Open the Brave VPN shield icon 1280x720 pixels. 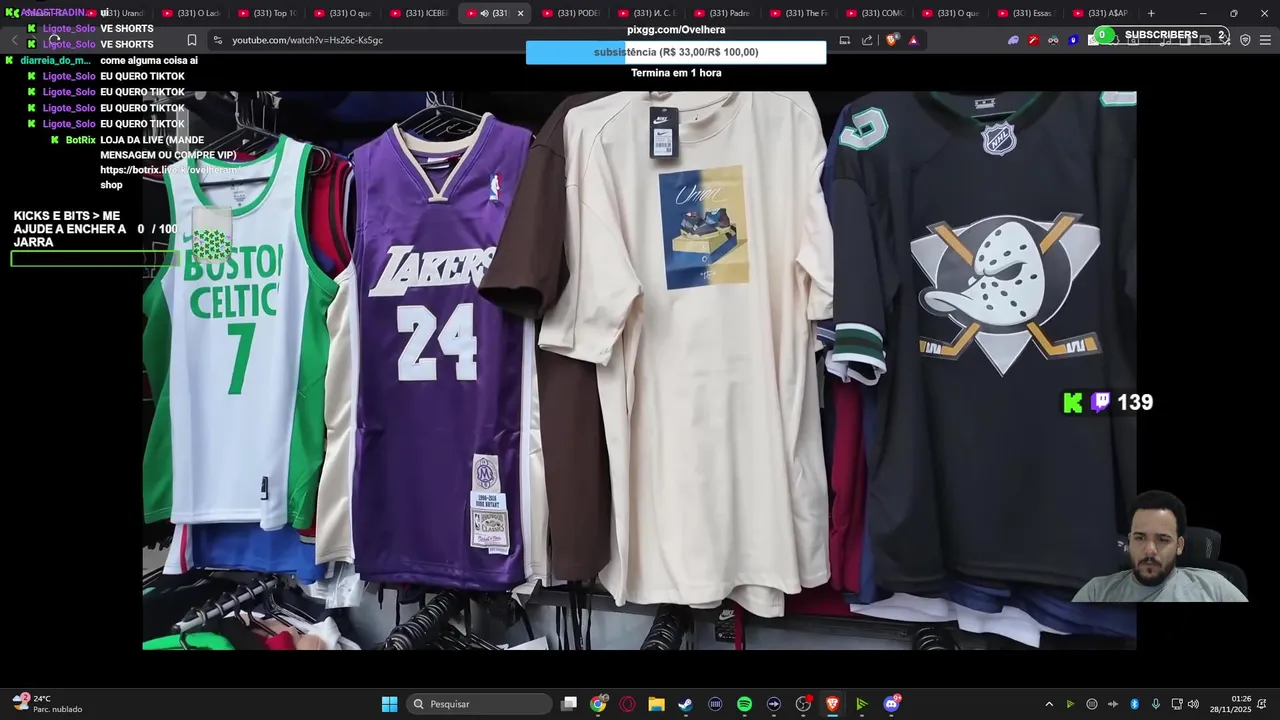(x=1245, y=40)
